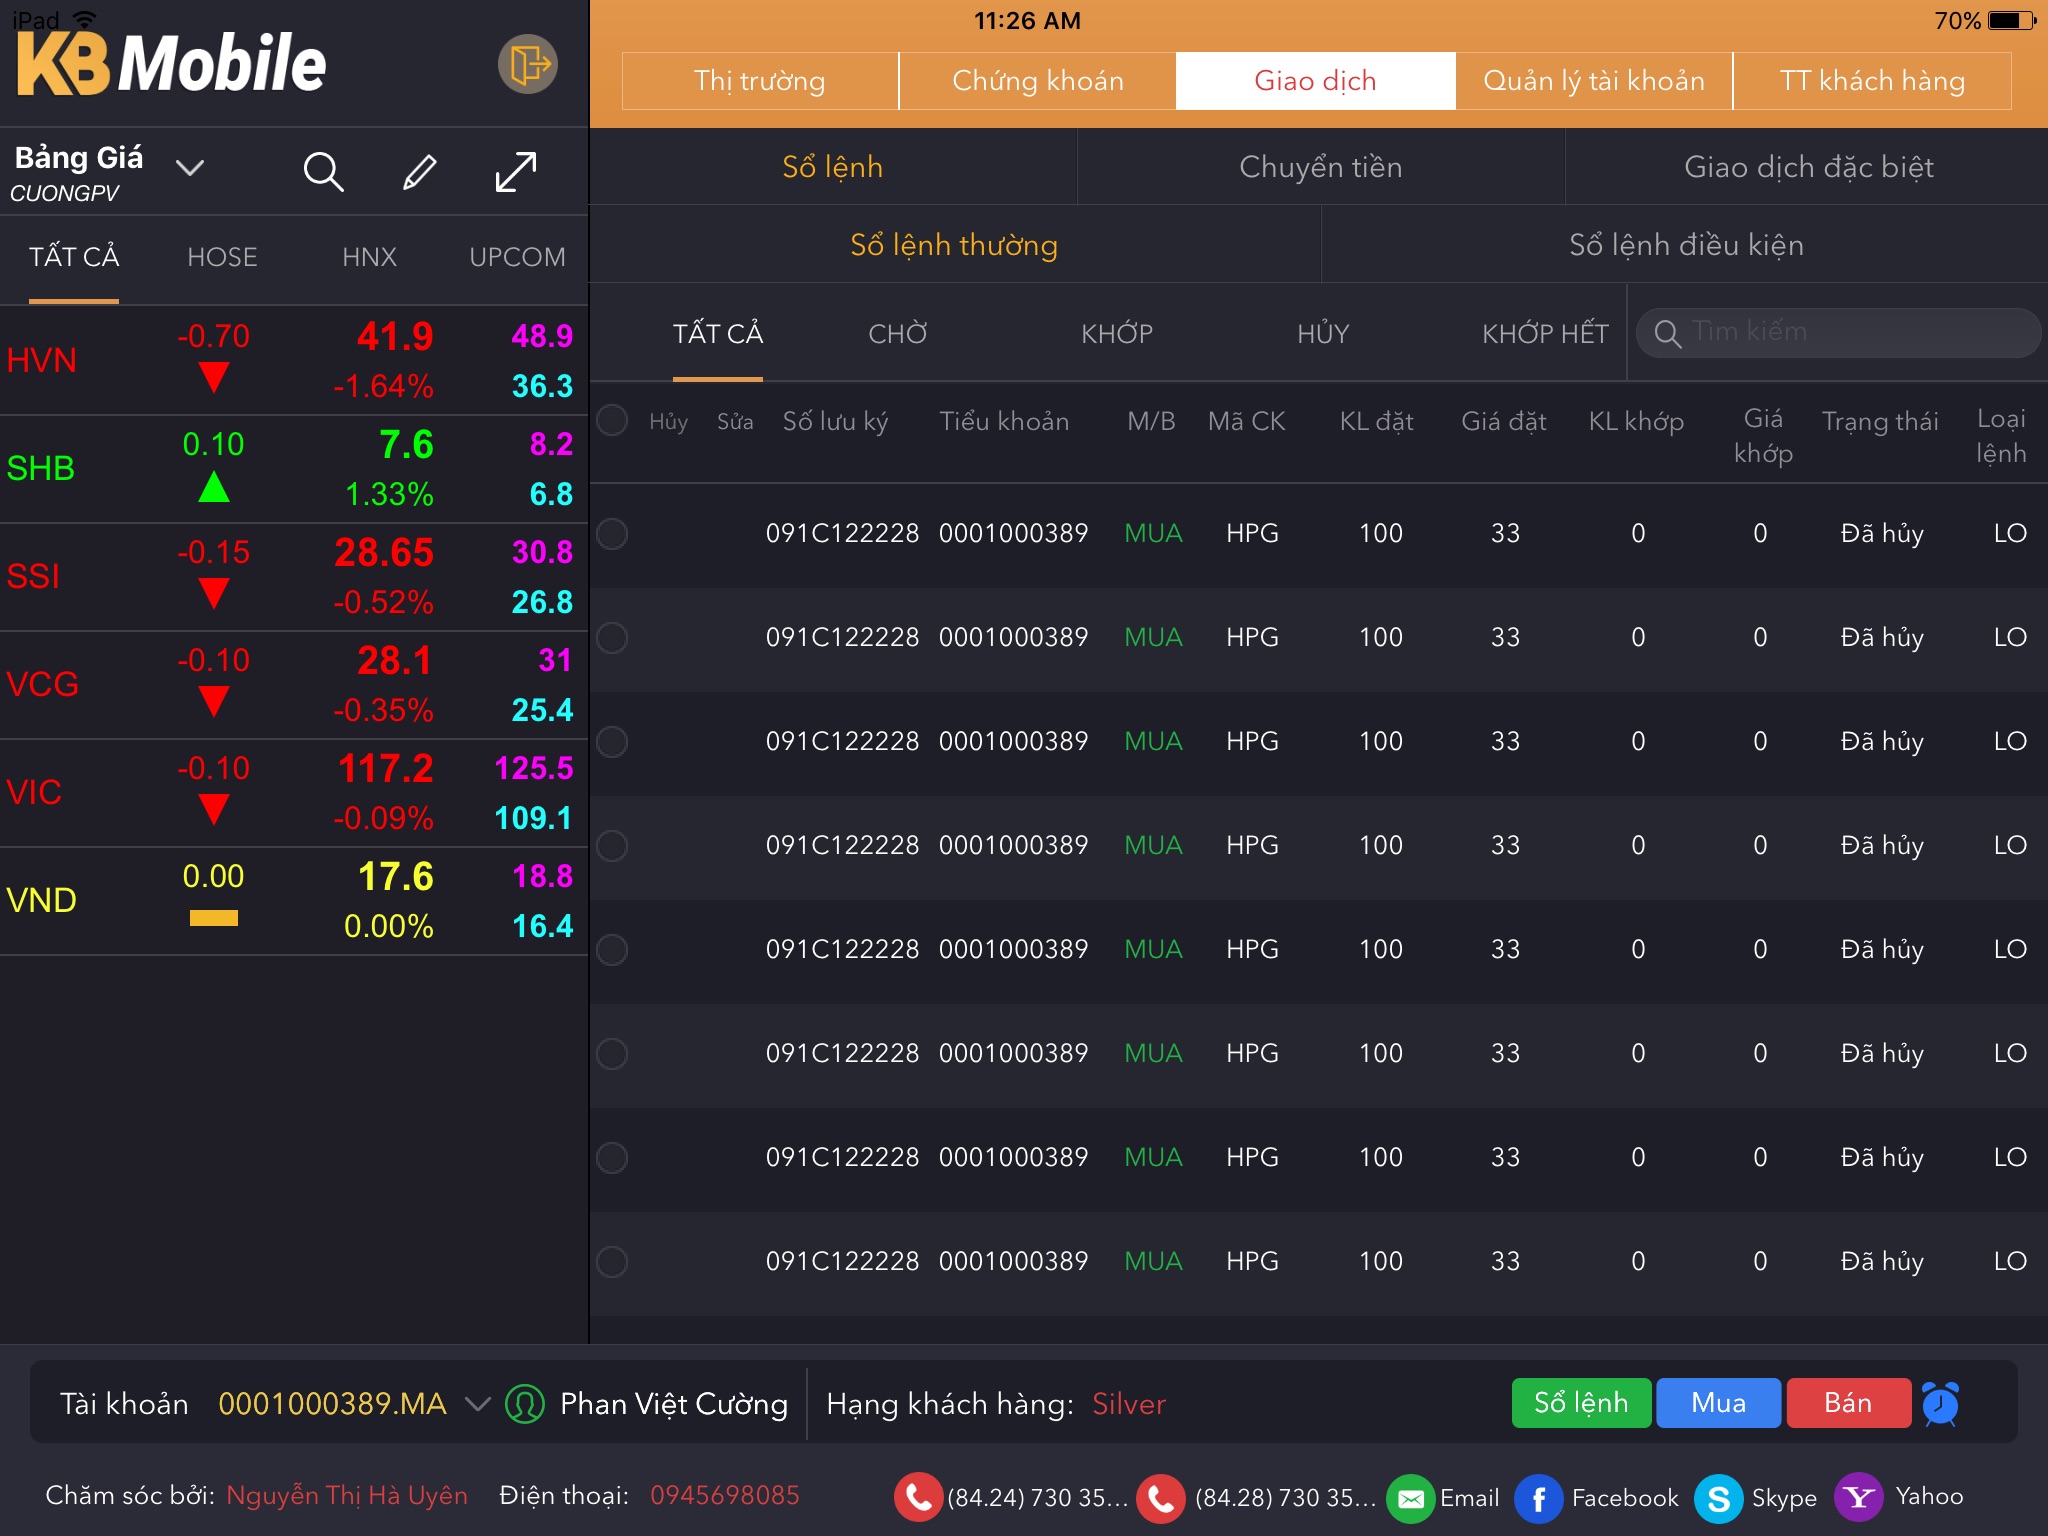Select Chuyển tiền sub-tab
The image size is (2048, 1536).
coord(1321,167)
